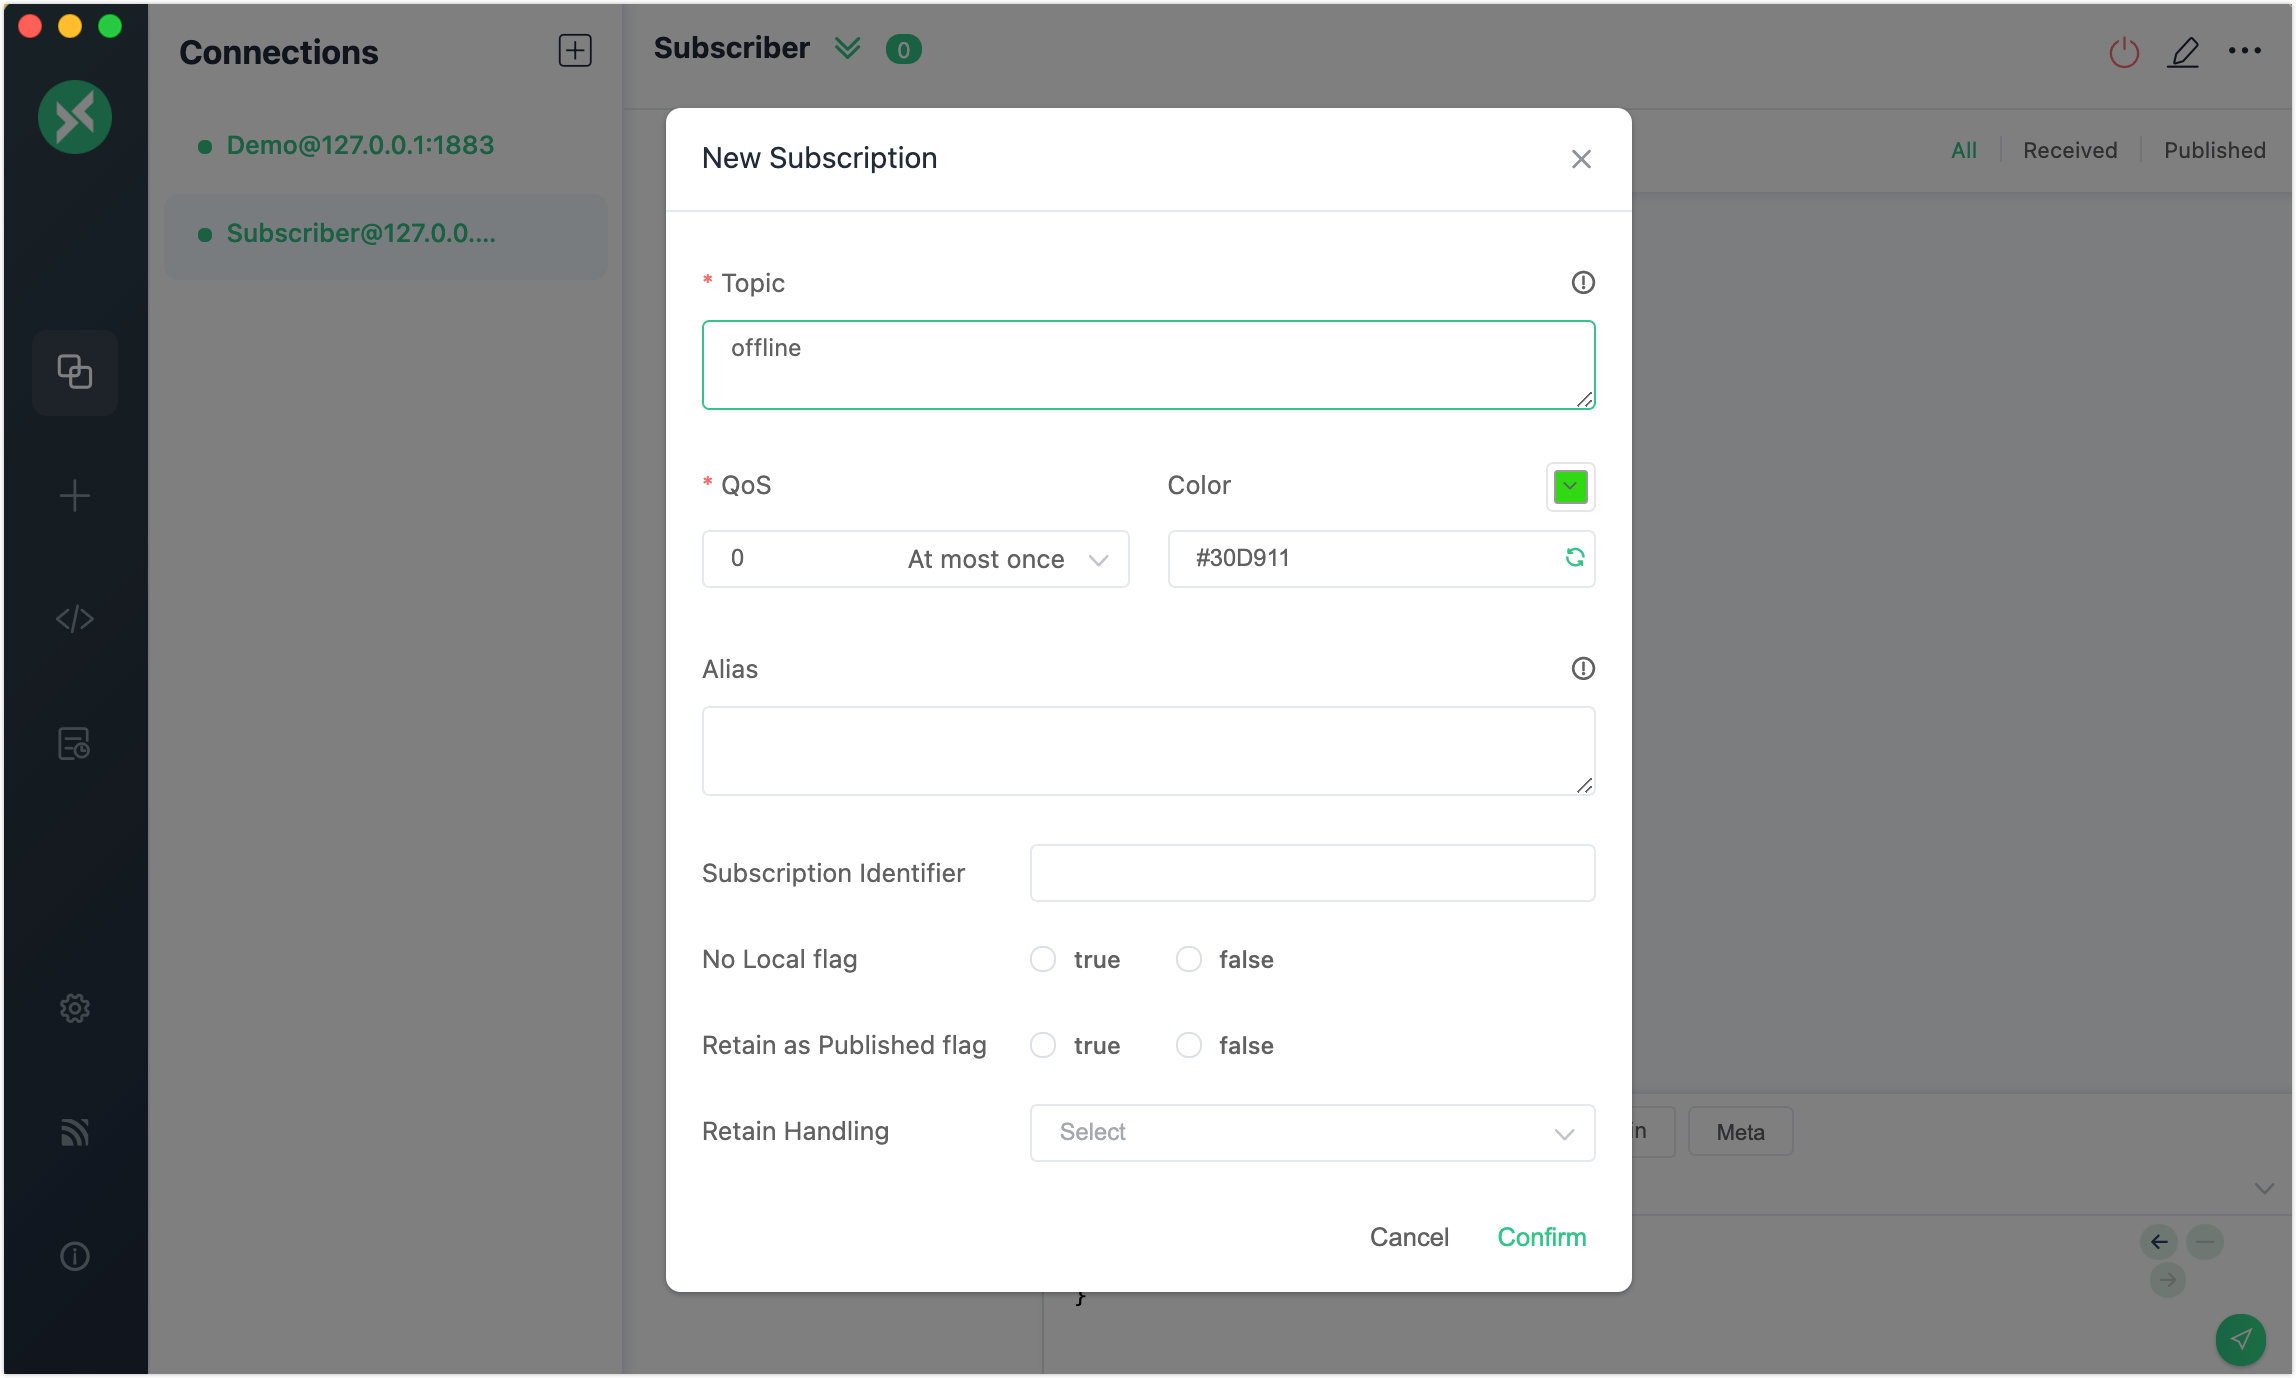Click the disconnect power icon
Viewport: 2296px width, 1378px height.
coord(2123,52)
